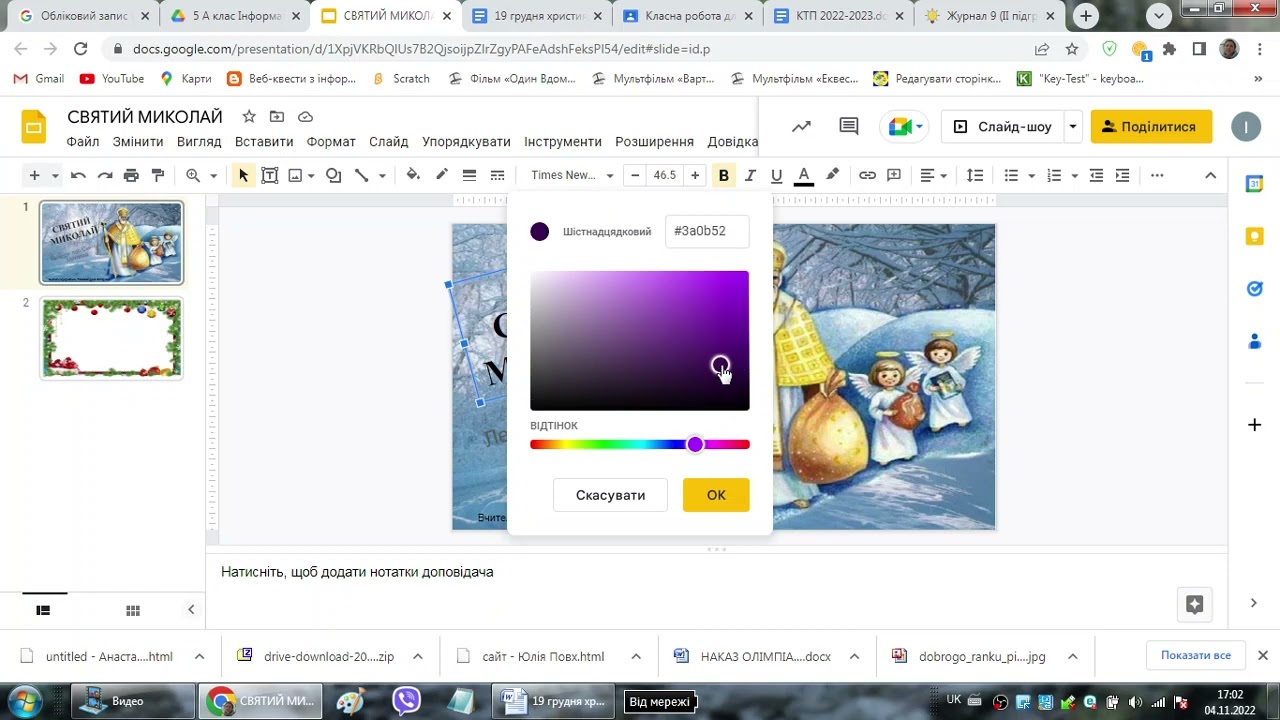Click the Fill color paint bucket
This screenshot has width=1280, height=720.
click(x=413, y=175)
